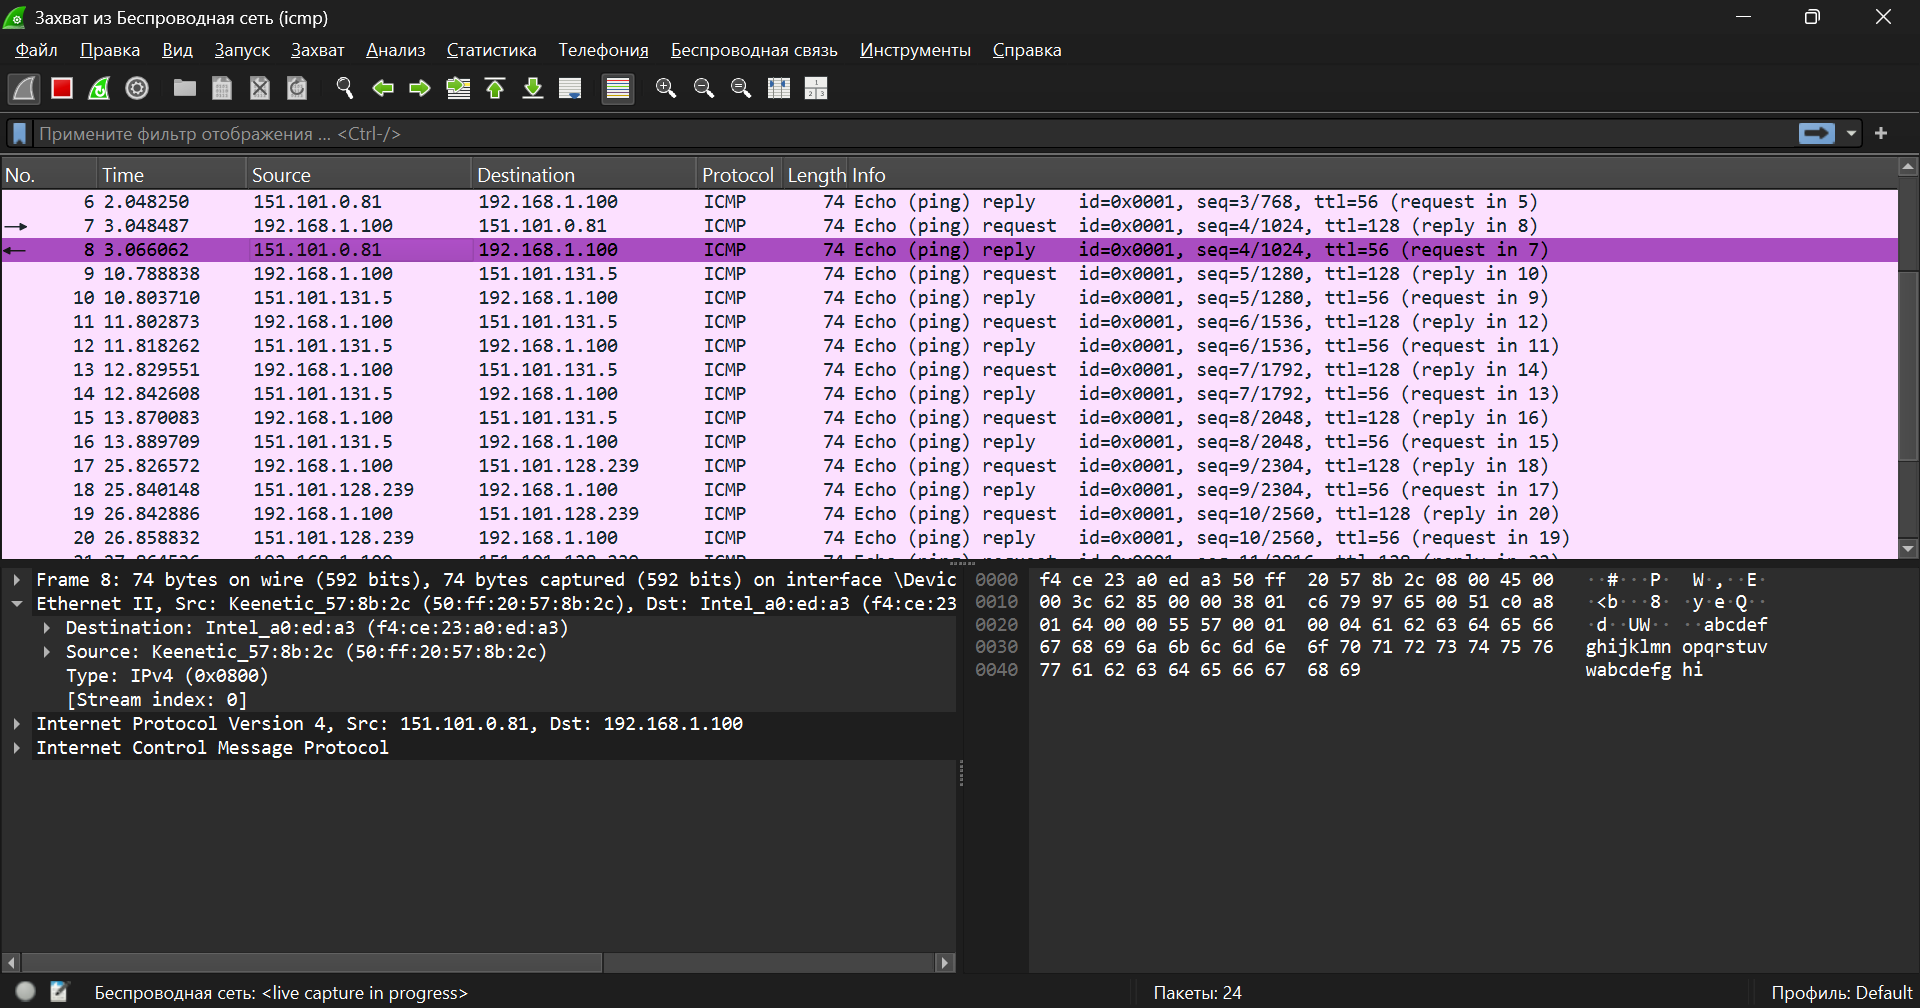This screenshot has width=1920, height=1008.
Task: Restart the current capture
Action: [99, 89]
